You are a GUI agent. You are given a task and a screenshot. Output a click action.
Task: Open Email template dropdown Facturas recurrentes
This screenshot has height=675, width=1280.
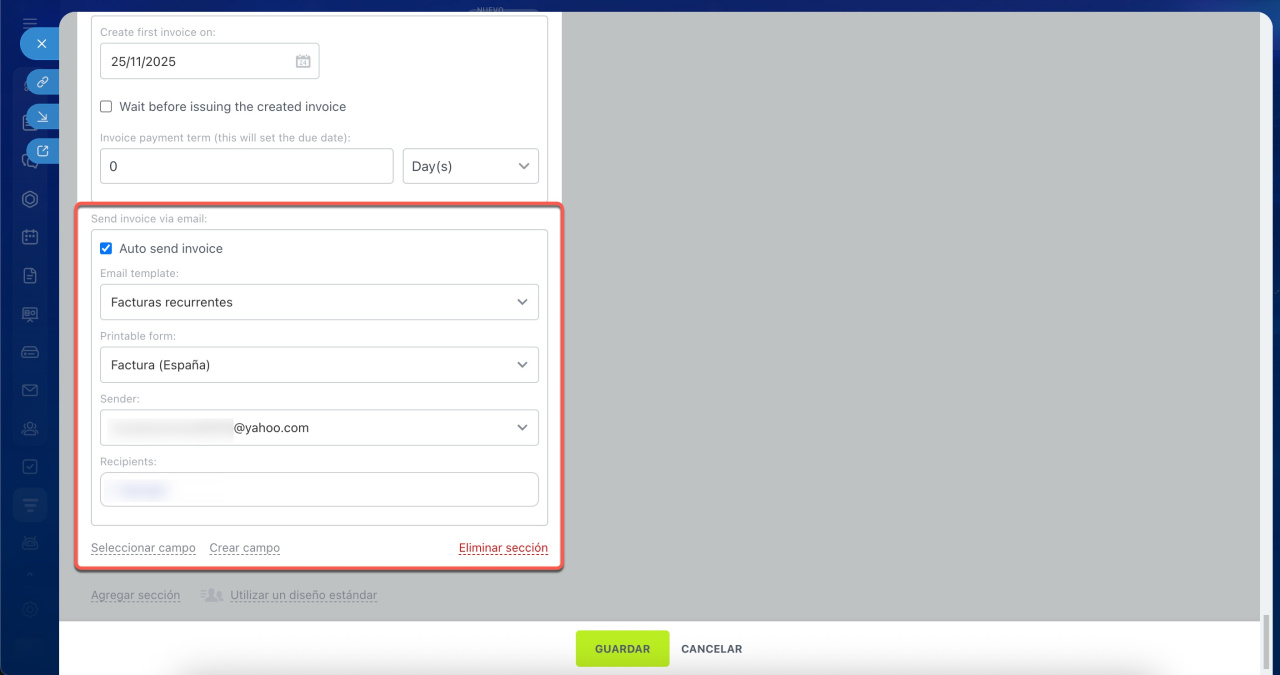(x=319, y=302)
